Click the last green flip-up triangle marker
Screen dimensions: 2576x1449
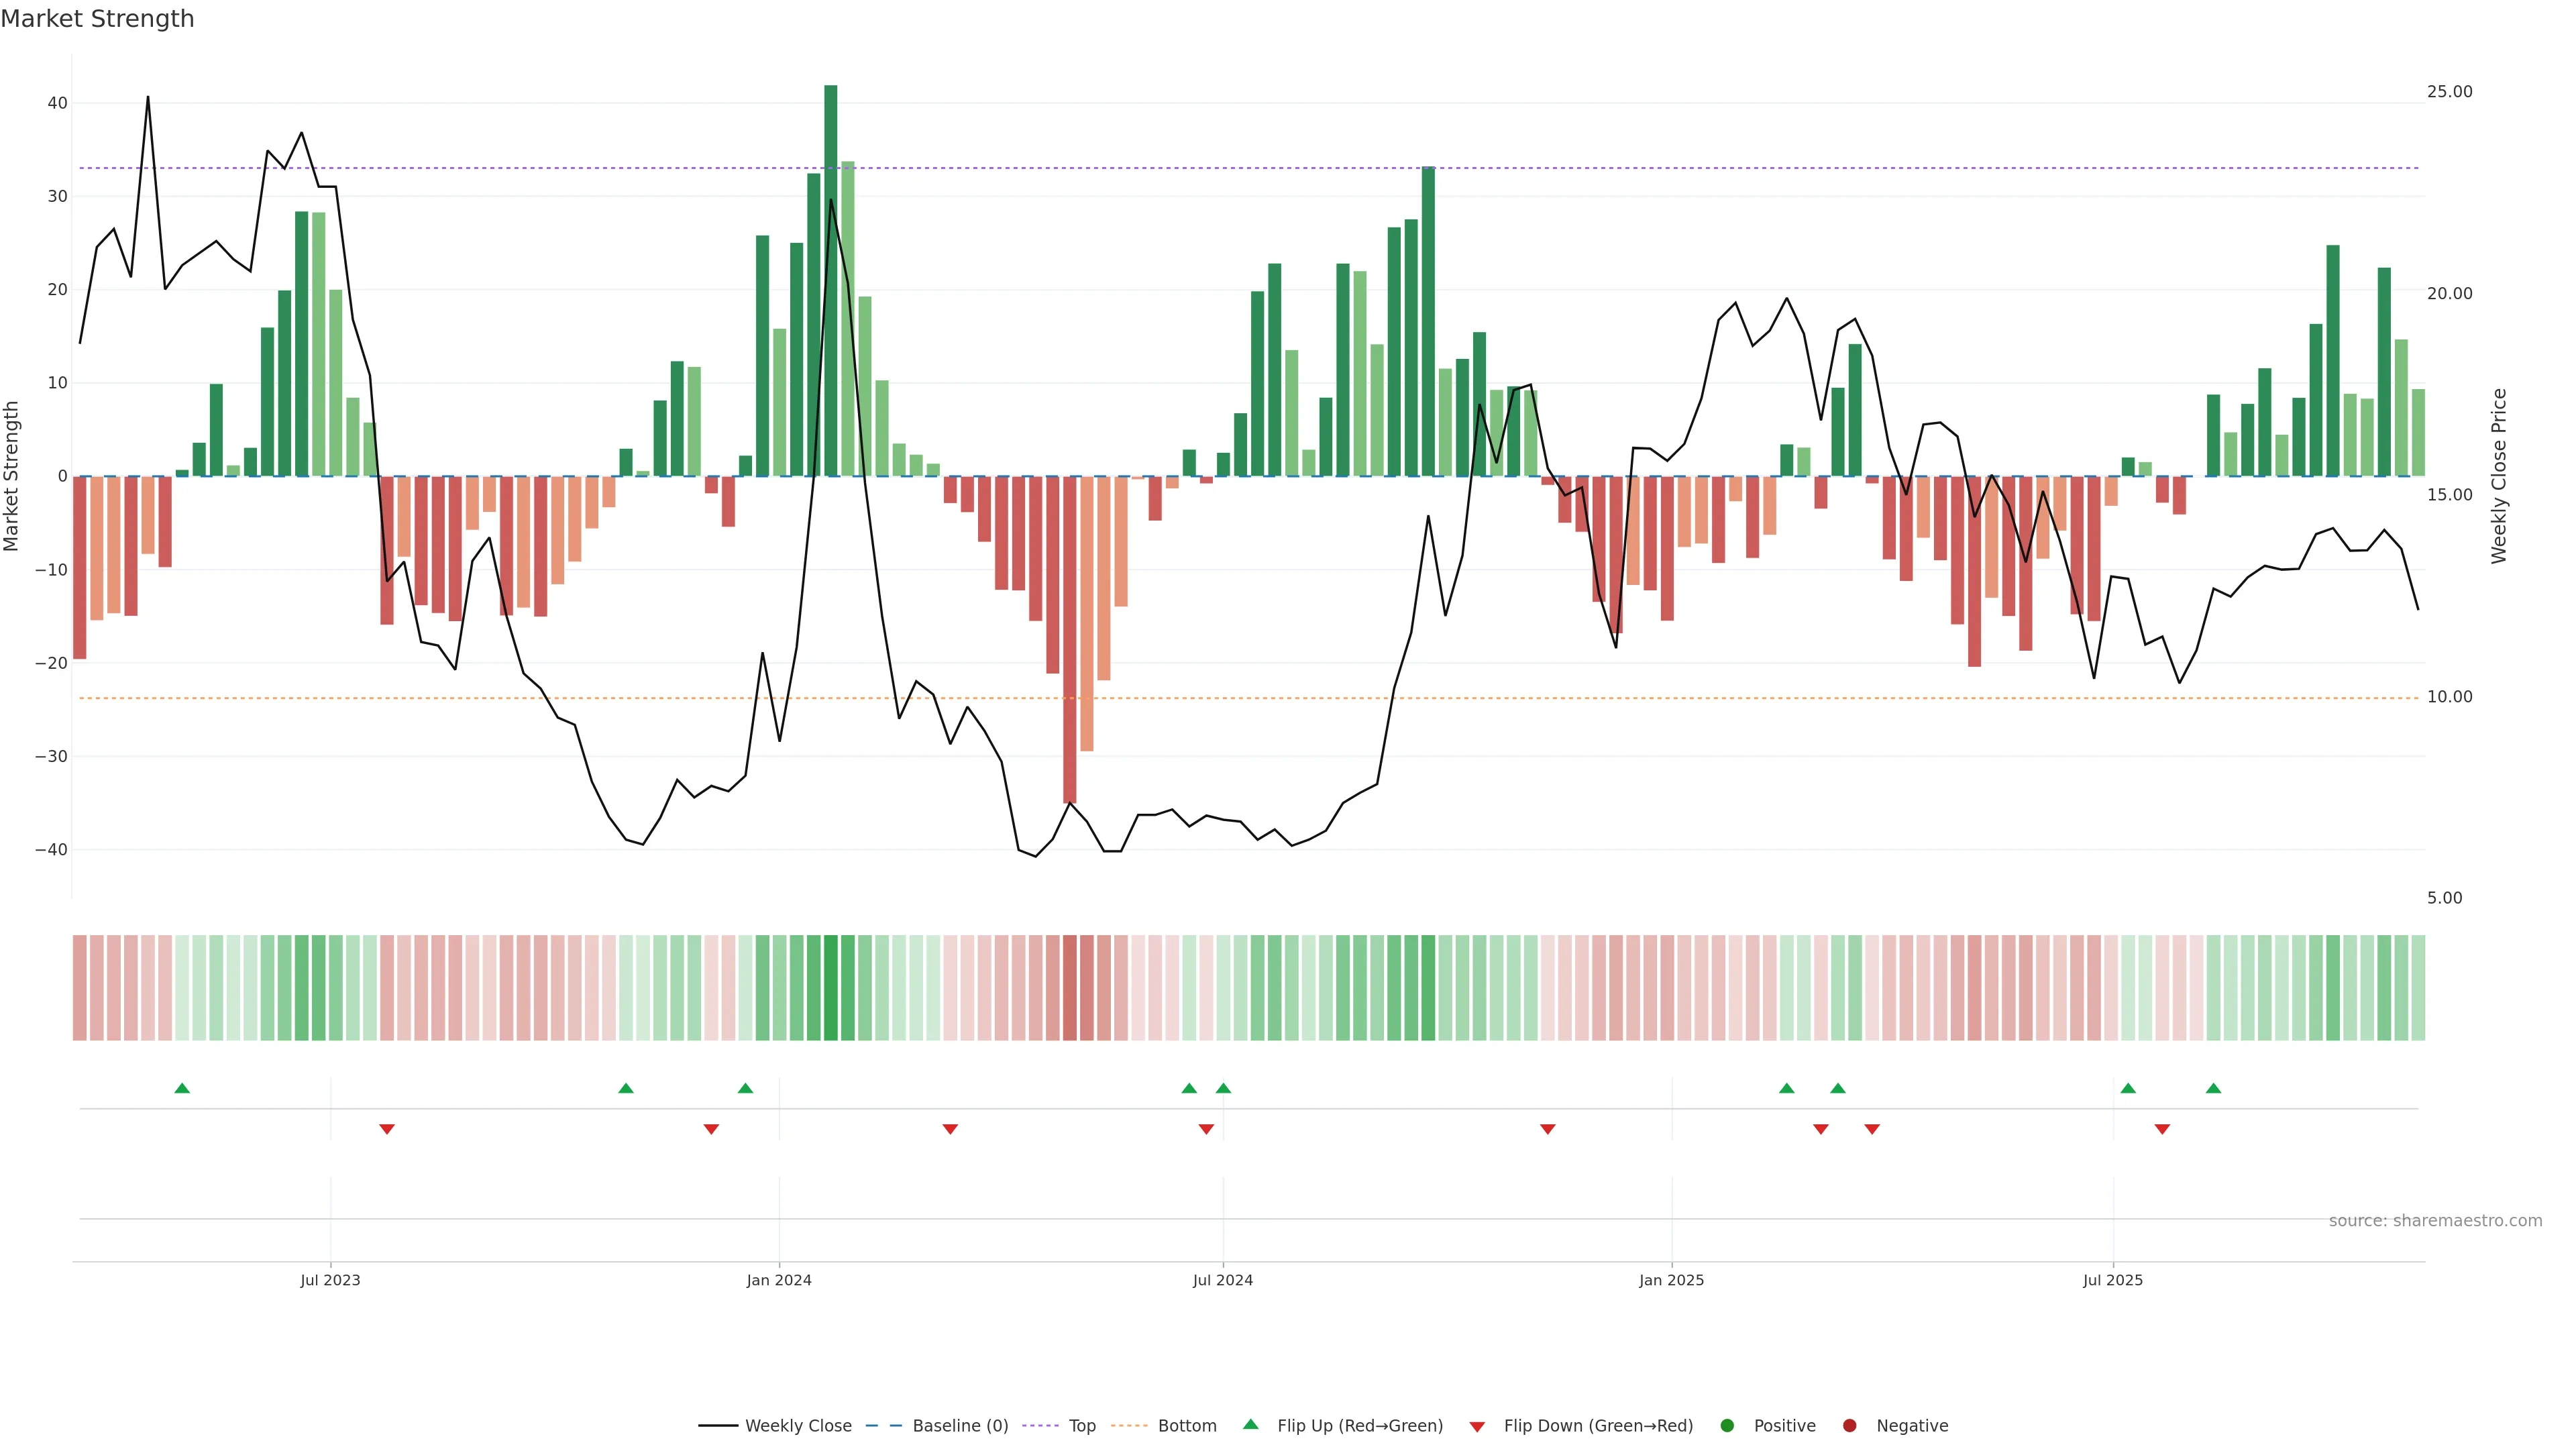(x=2213, y=1088)
